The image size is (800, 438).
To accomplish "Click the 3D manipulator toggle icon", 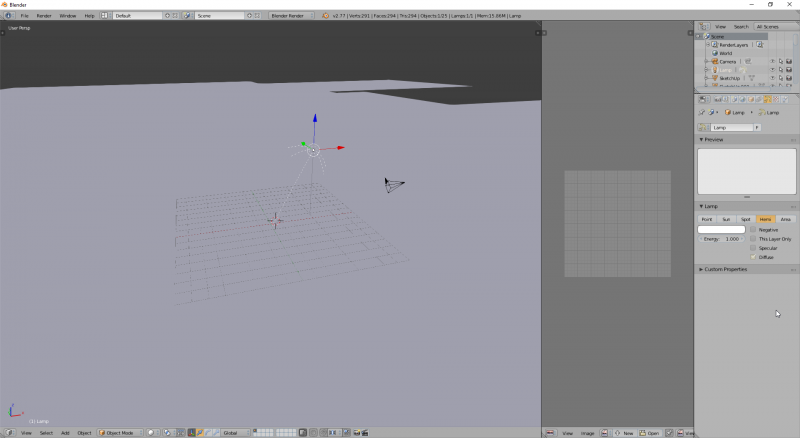I will coord(191,433).
